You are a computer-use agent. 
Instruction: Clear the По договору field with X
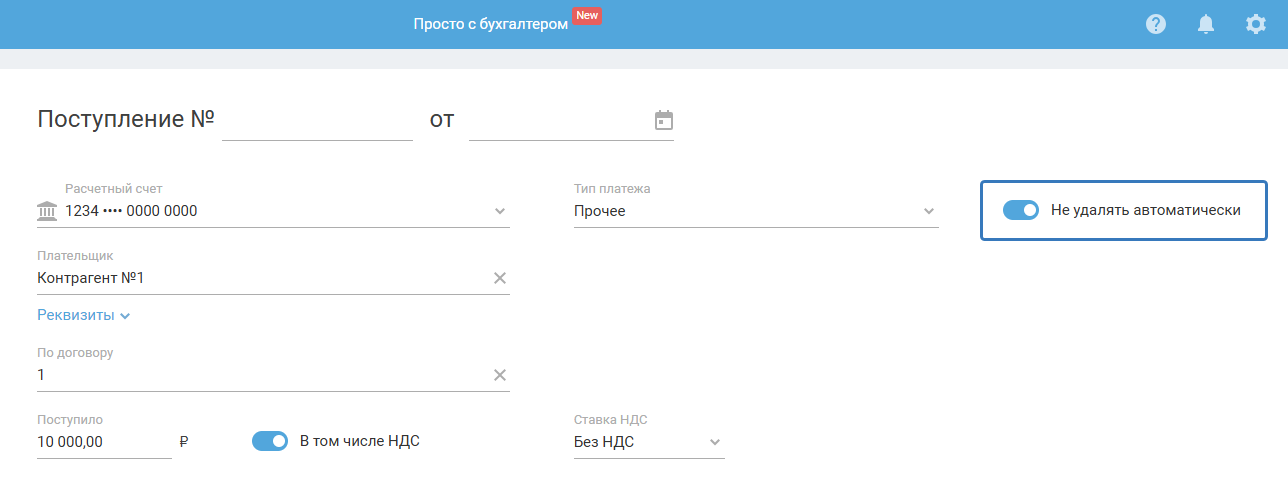pyautogui.click(x=500, y=375)
